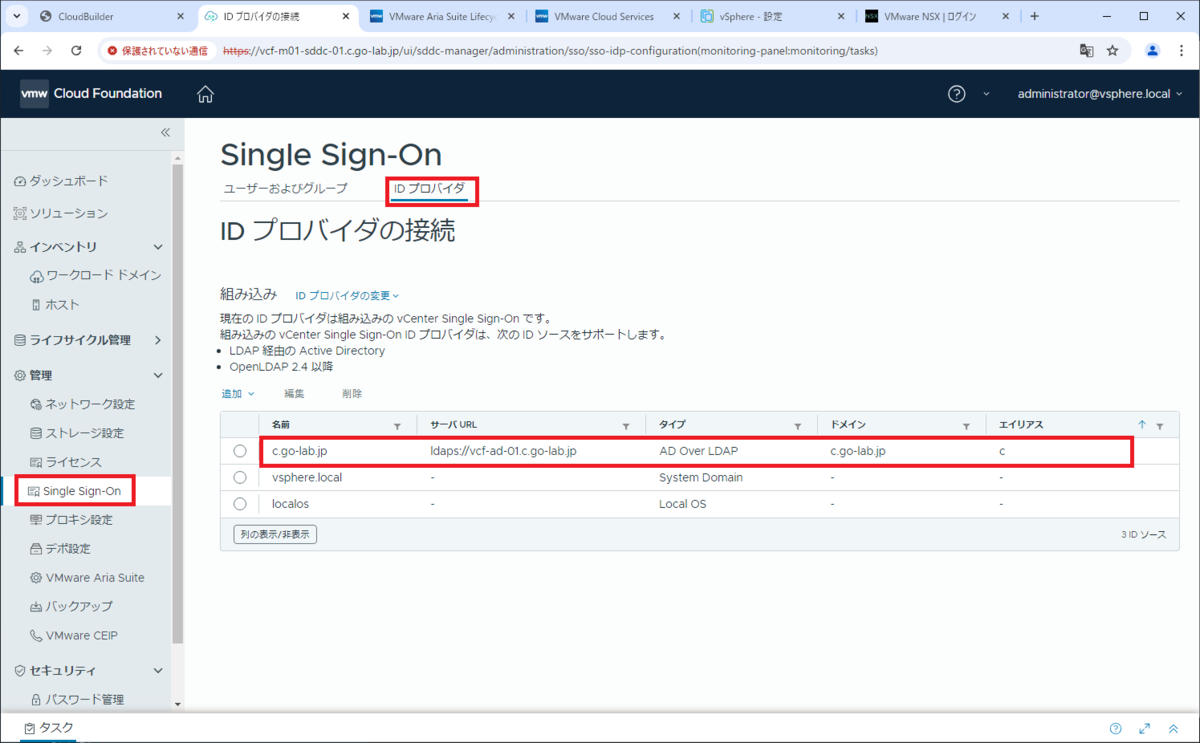Screen dimensions: 1200x743
Task: Click 列の表示/非表示 button
Action: [x=275, y=534]
